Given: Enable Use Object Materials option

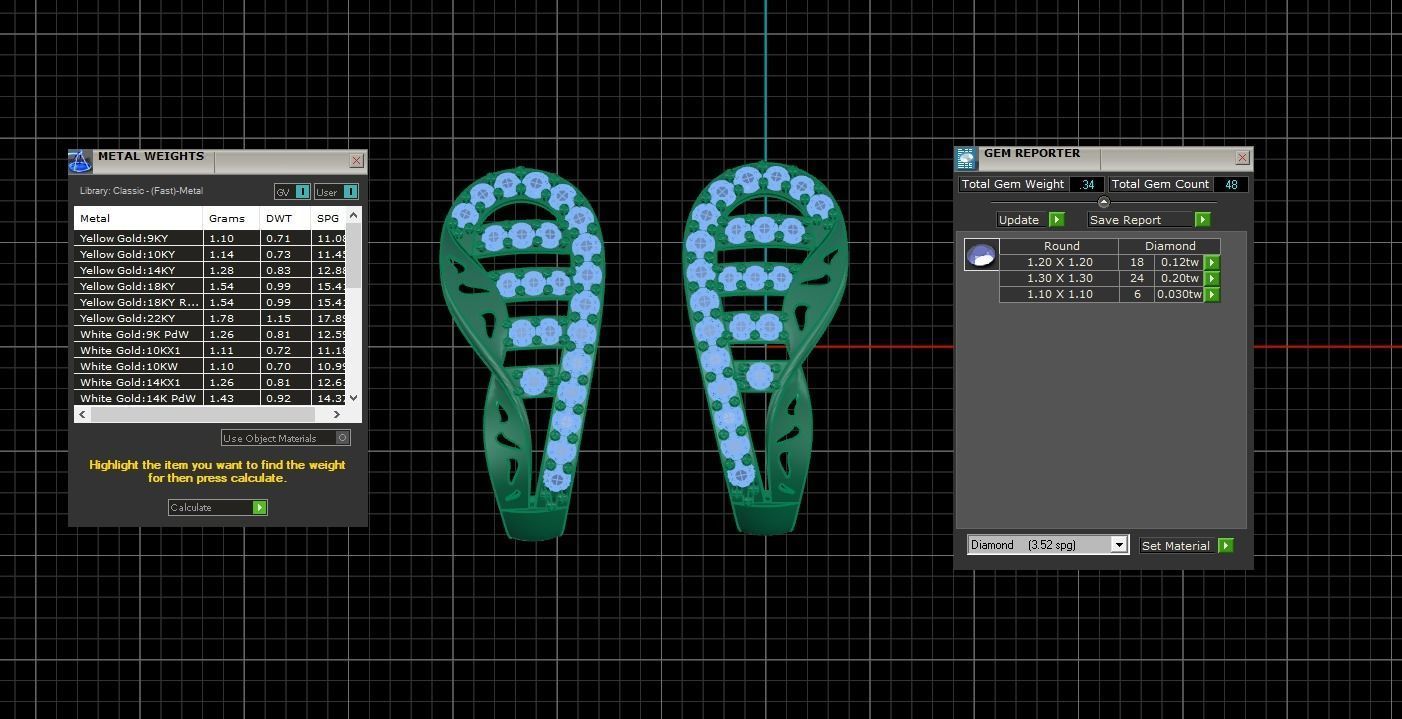Looking at the screenshot, I should (x=286, y=438).
